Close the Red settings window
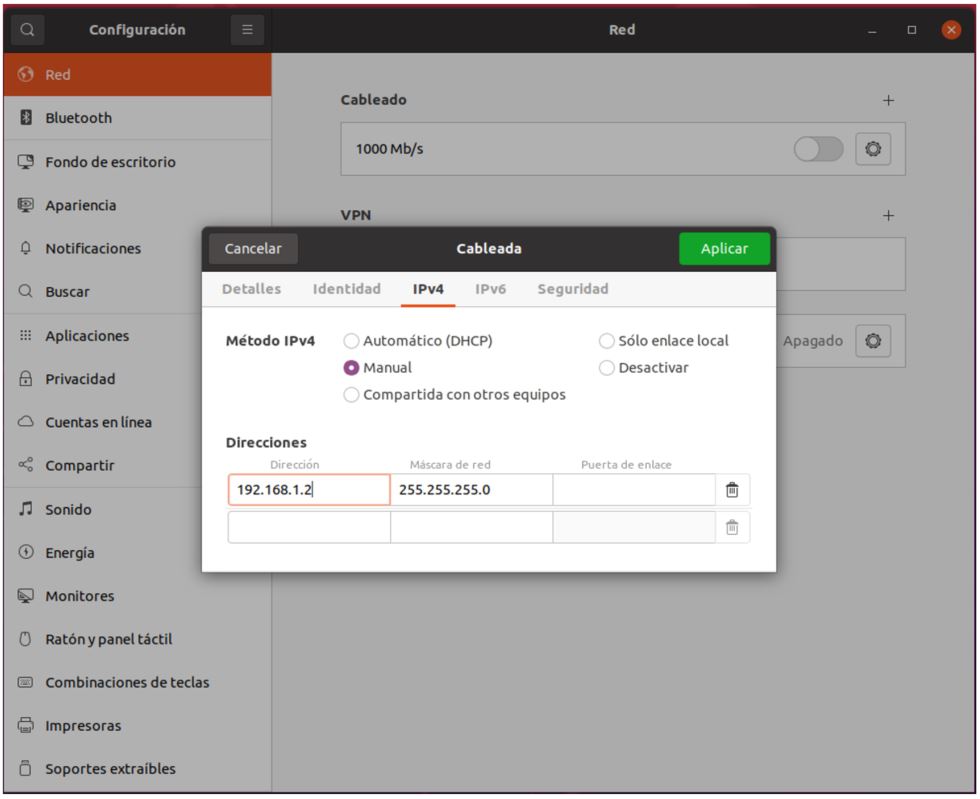The width and height of the screenshot is (980, 799). click(951, 29)
